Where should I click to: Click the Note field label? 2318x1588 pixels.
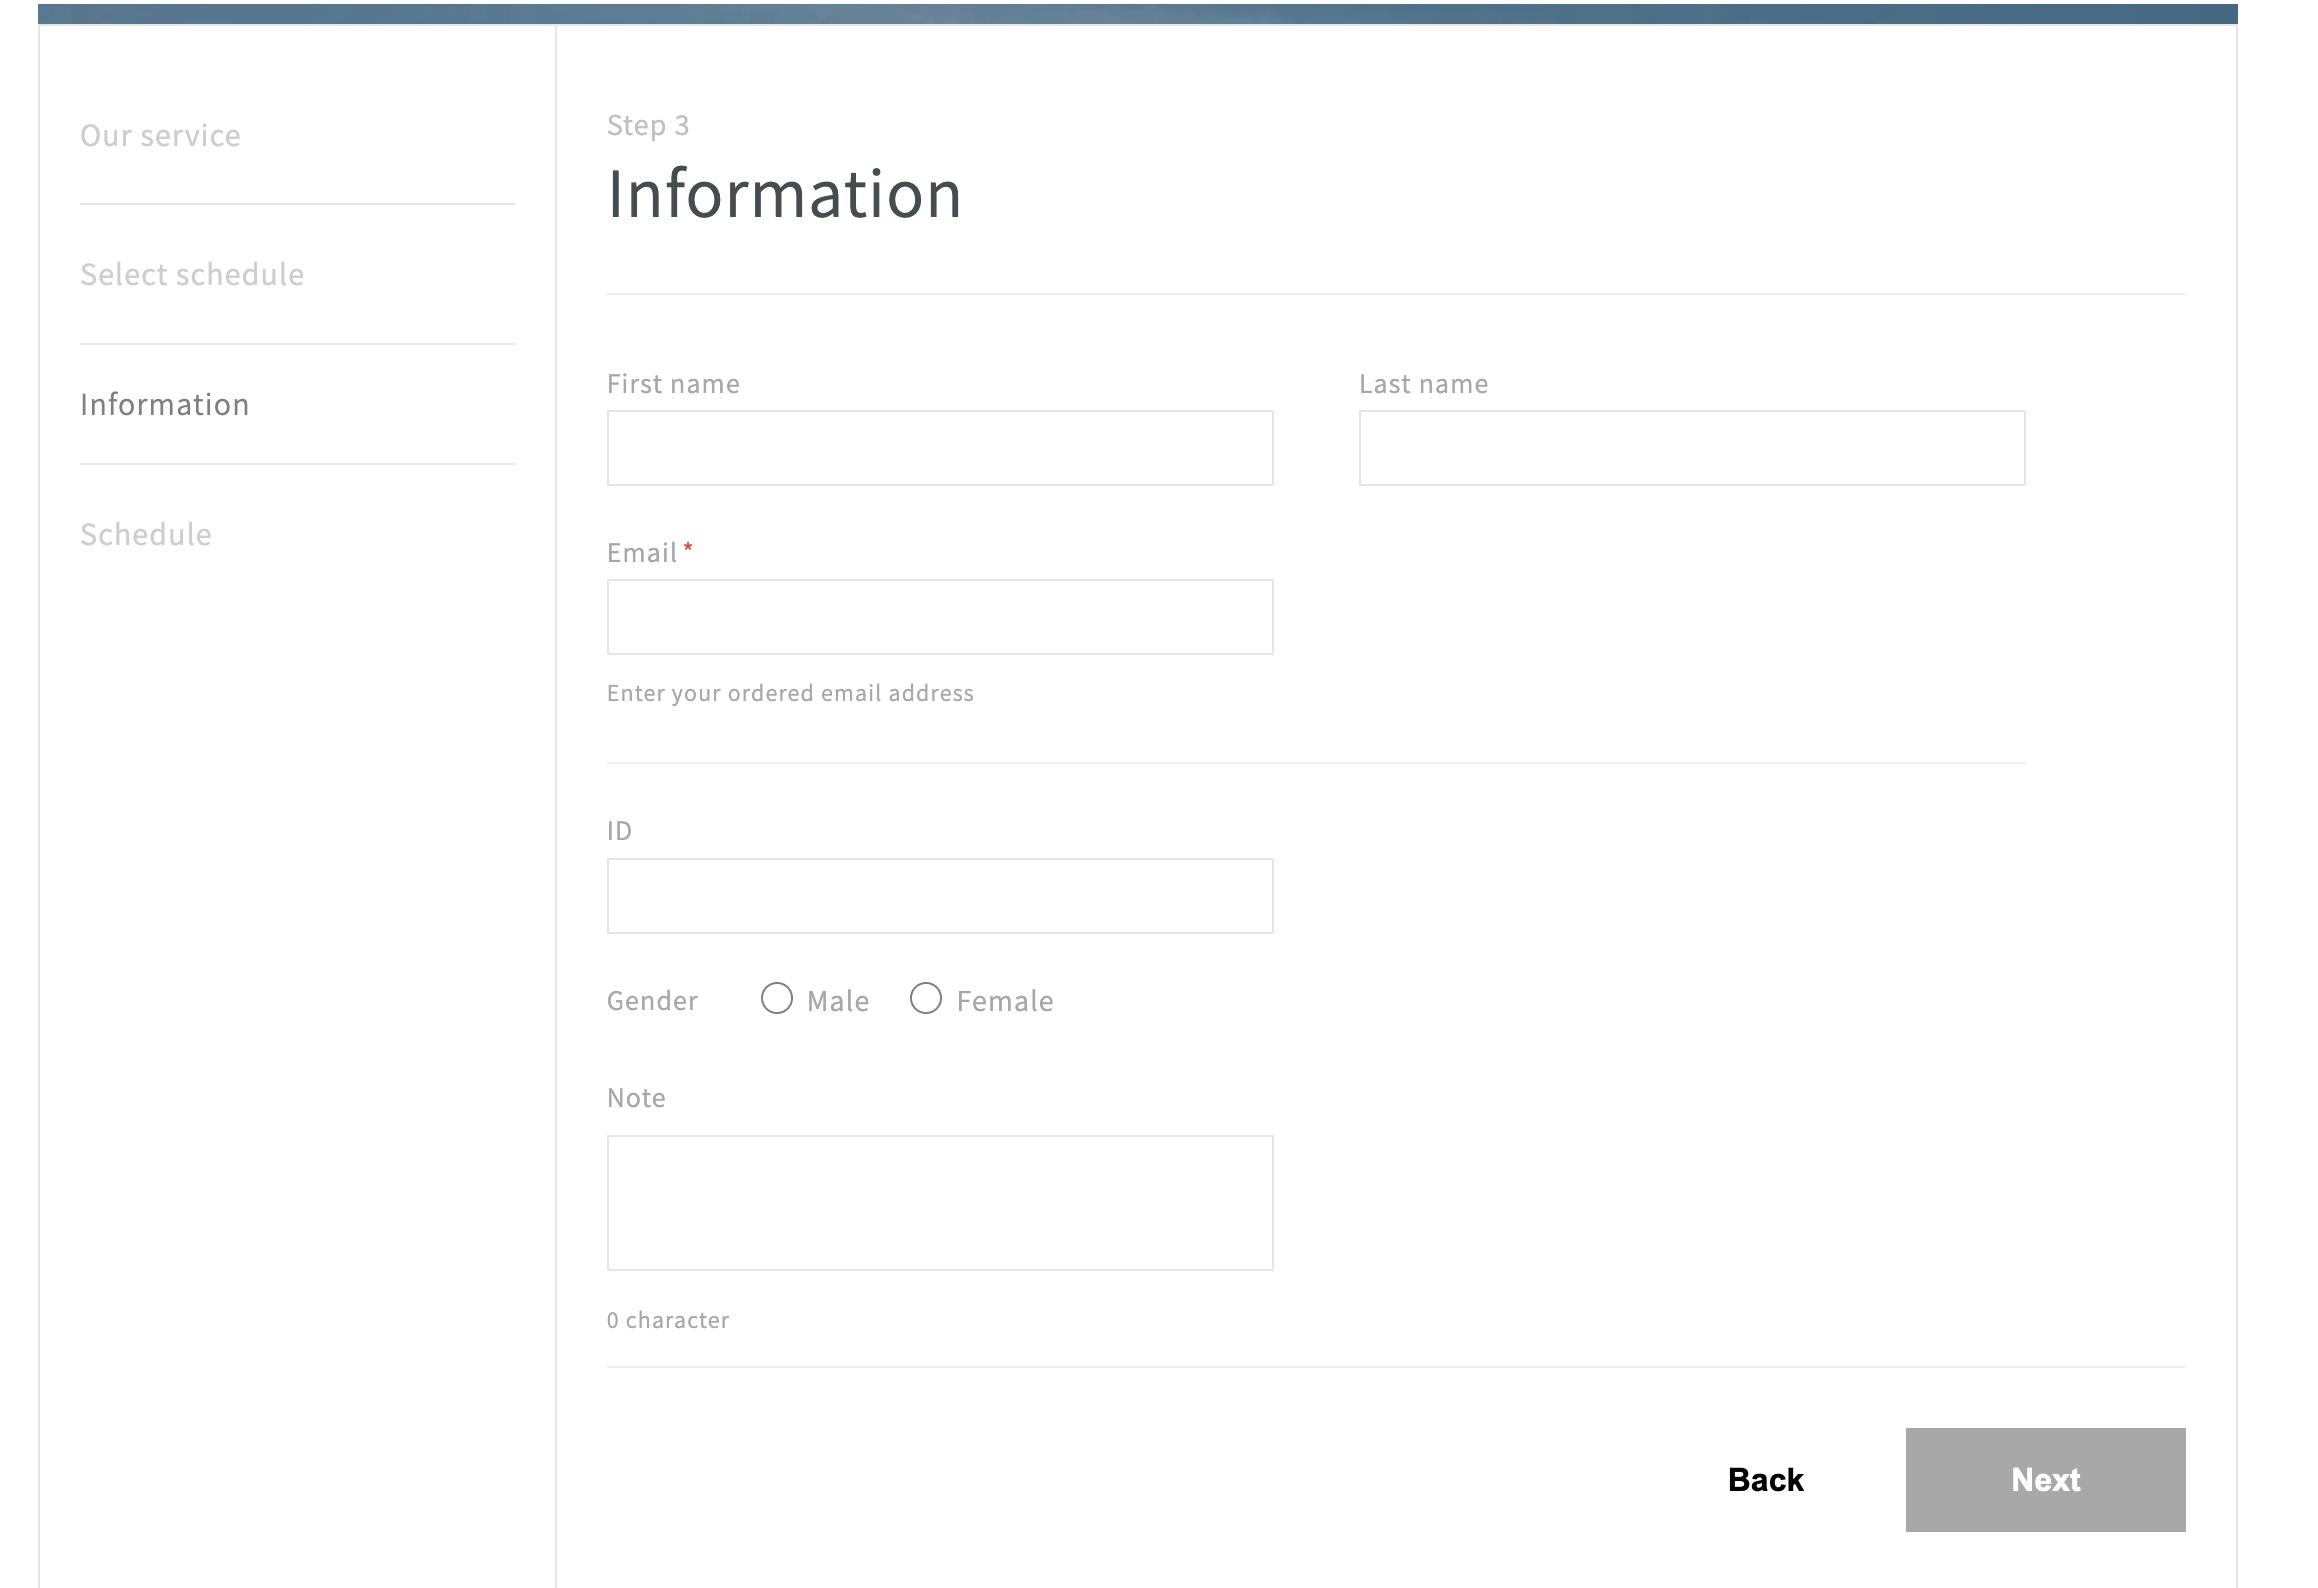[x=635, y=1097]
